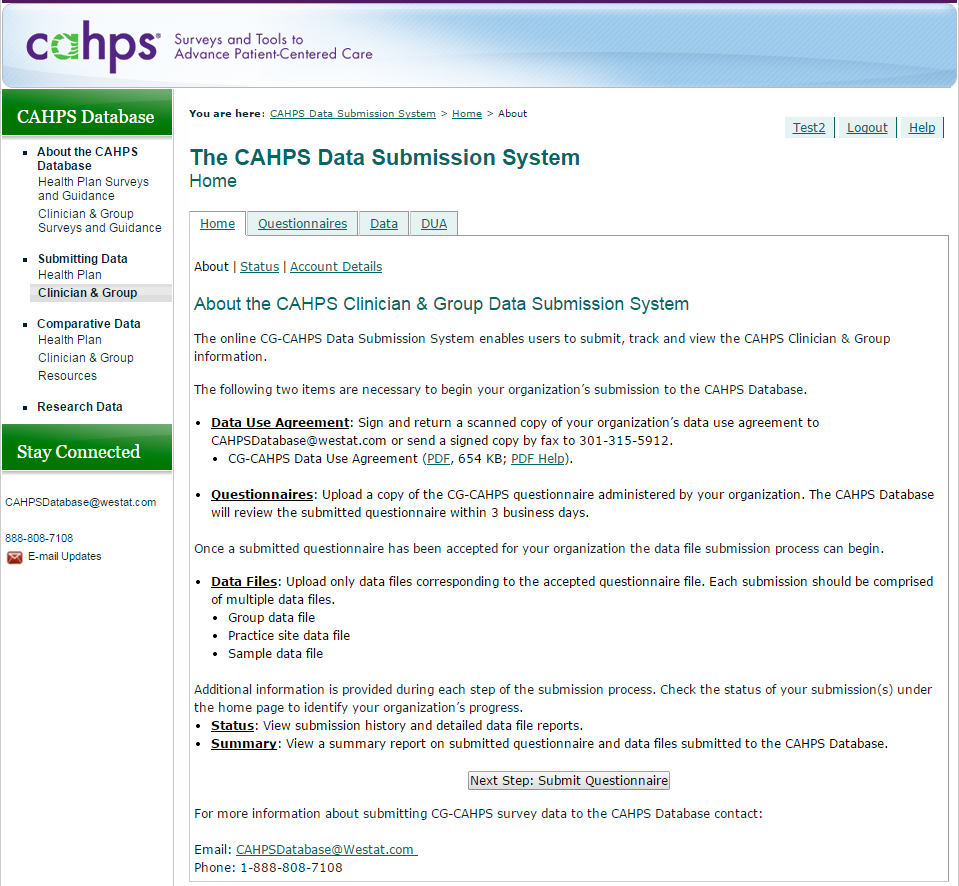Click the Phone: 1-888-808-7108 text
959x886 pixels.
tap(268, 868)
